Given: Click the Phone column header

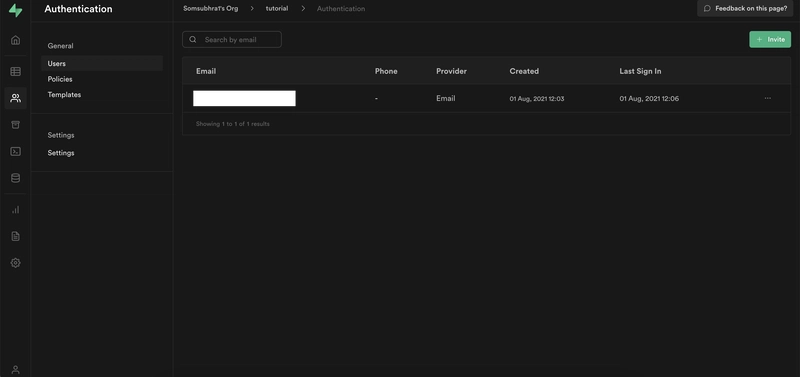Looking at the screenshot, I should (386, 71).
